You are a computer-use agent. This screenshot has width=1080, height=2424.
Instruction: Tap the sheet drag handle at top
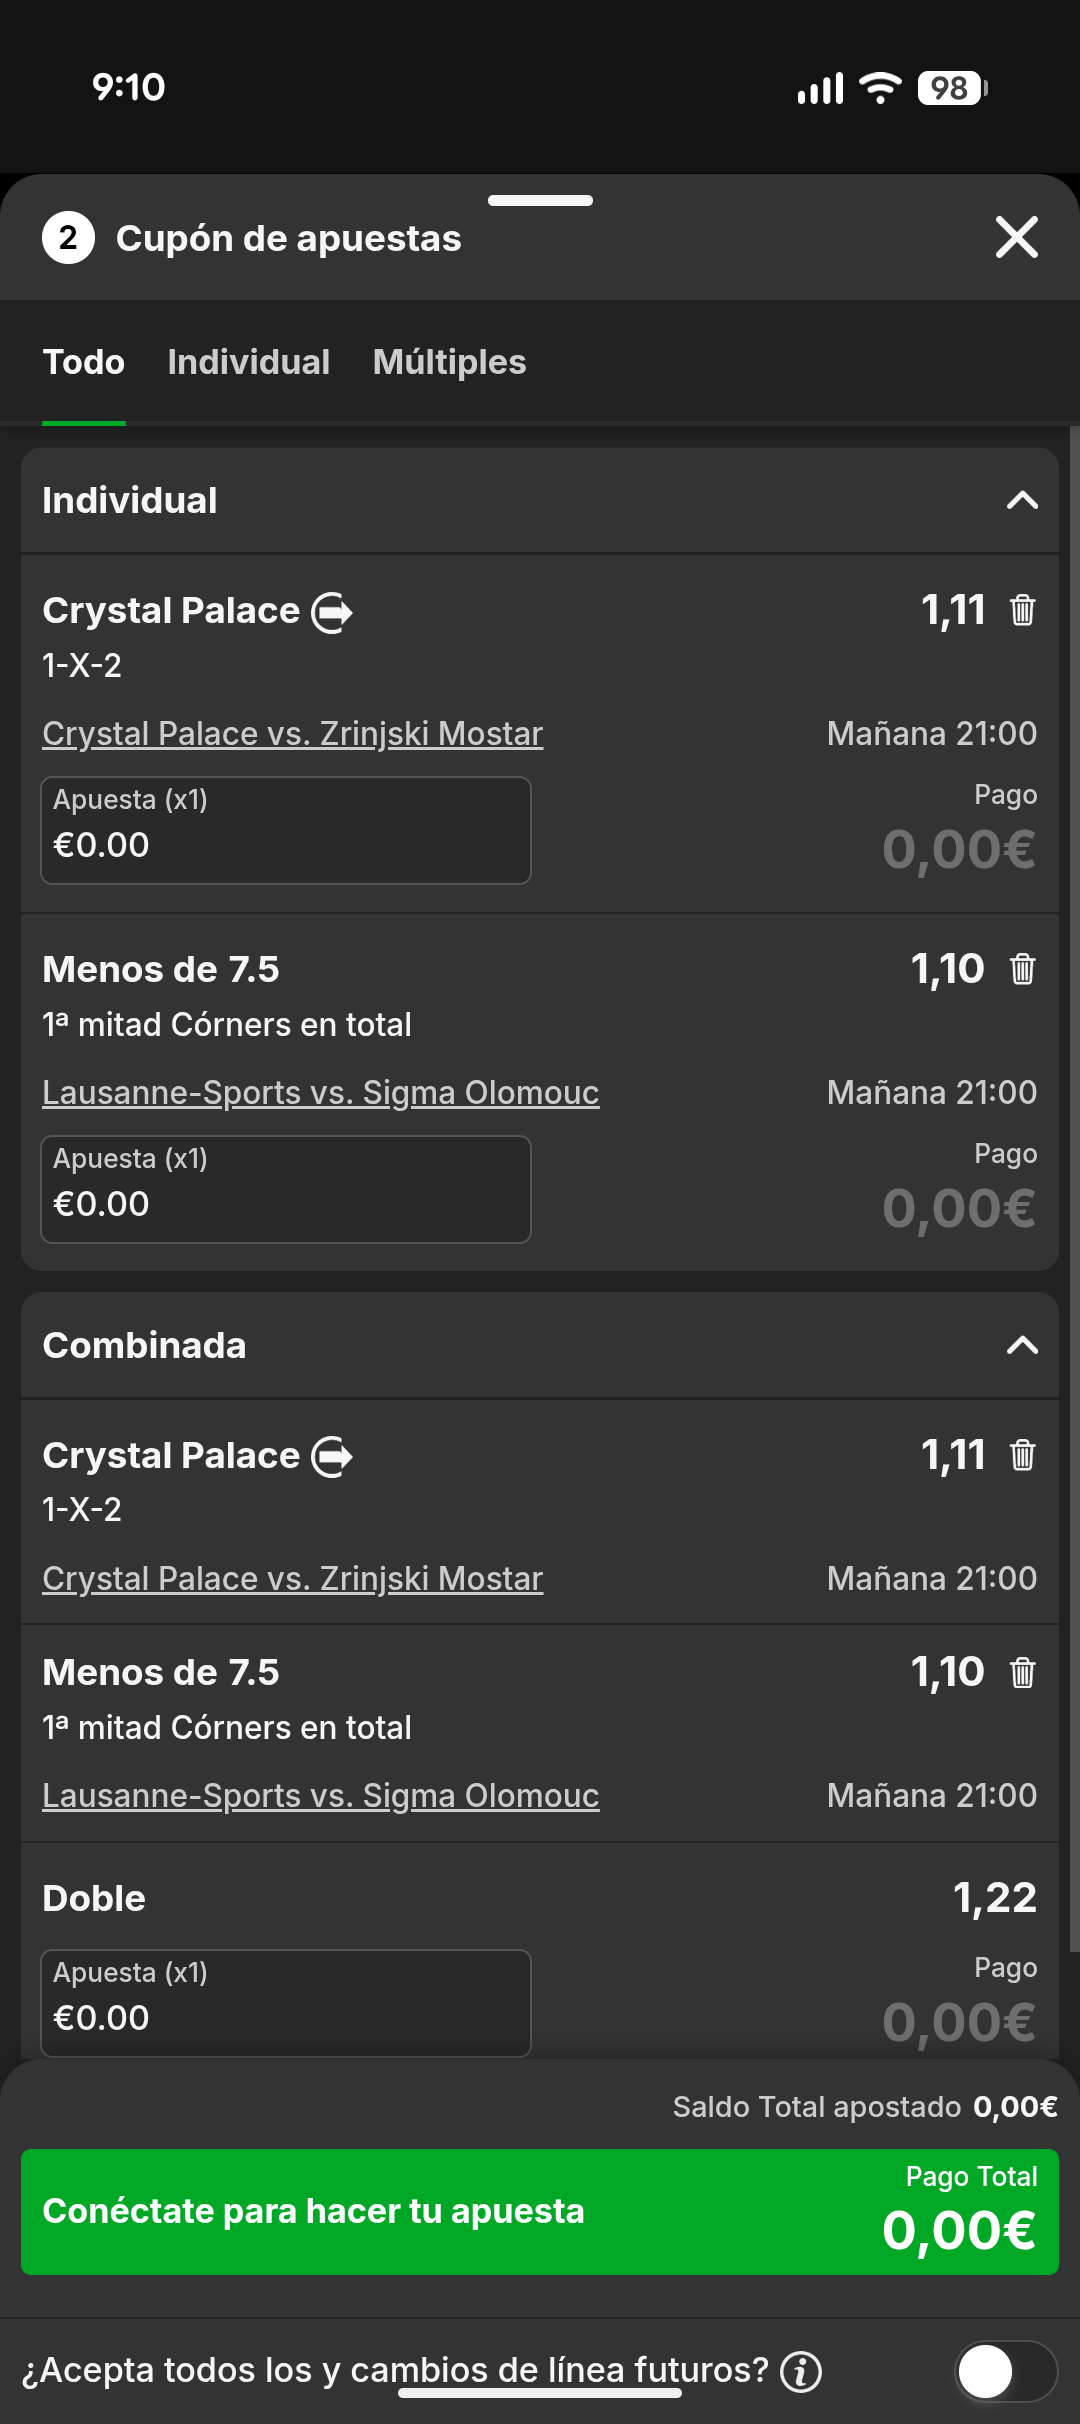[540, 201]
